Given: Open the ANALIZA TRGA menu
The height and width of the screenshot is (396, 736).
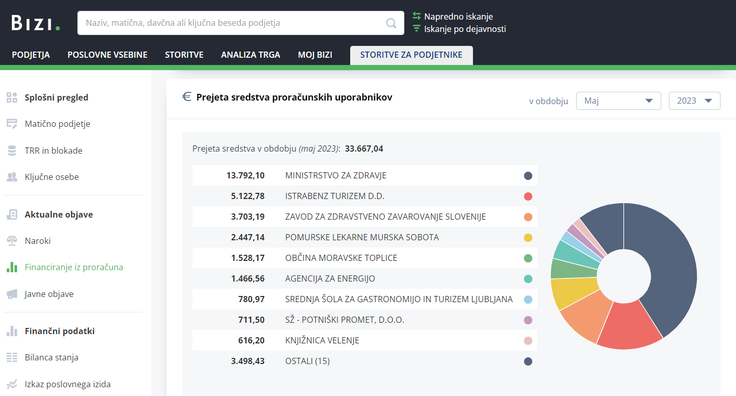Looking at the screenshot, I should pyautogui.click(x=251, y=55).
